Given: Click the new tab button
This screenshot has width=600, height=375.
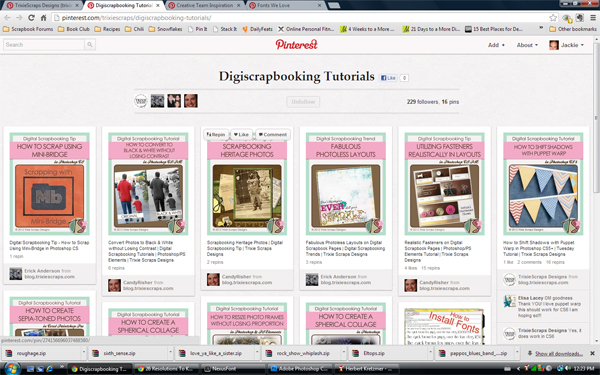Looking at the screenshot, I should point(334,5).
